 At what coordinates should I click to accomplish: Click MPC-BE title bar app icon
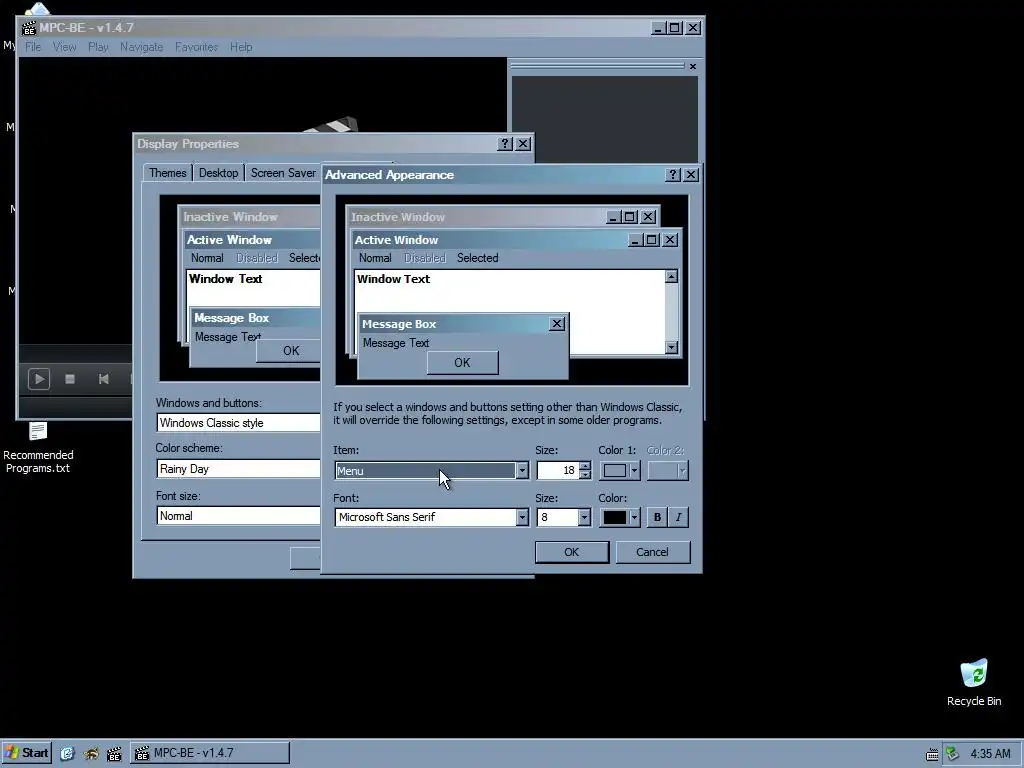29,28
